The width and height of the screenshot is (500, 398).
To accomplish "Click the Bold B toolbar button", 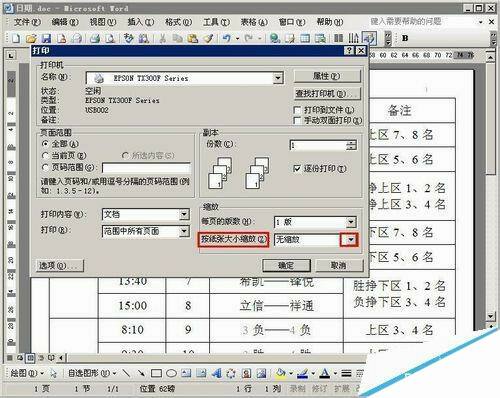I will (405, 38).
